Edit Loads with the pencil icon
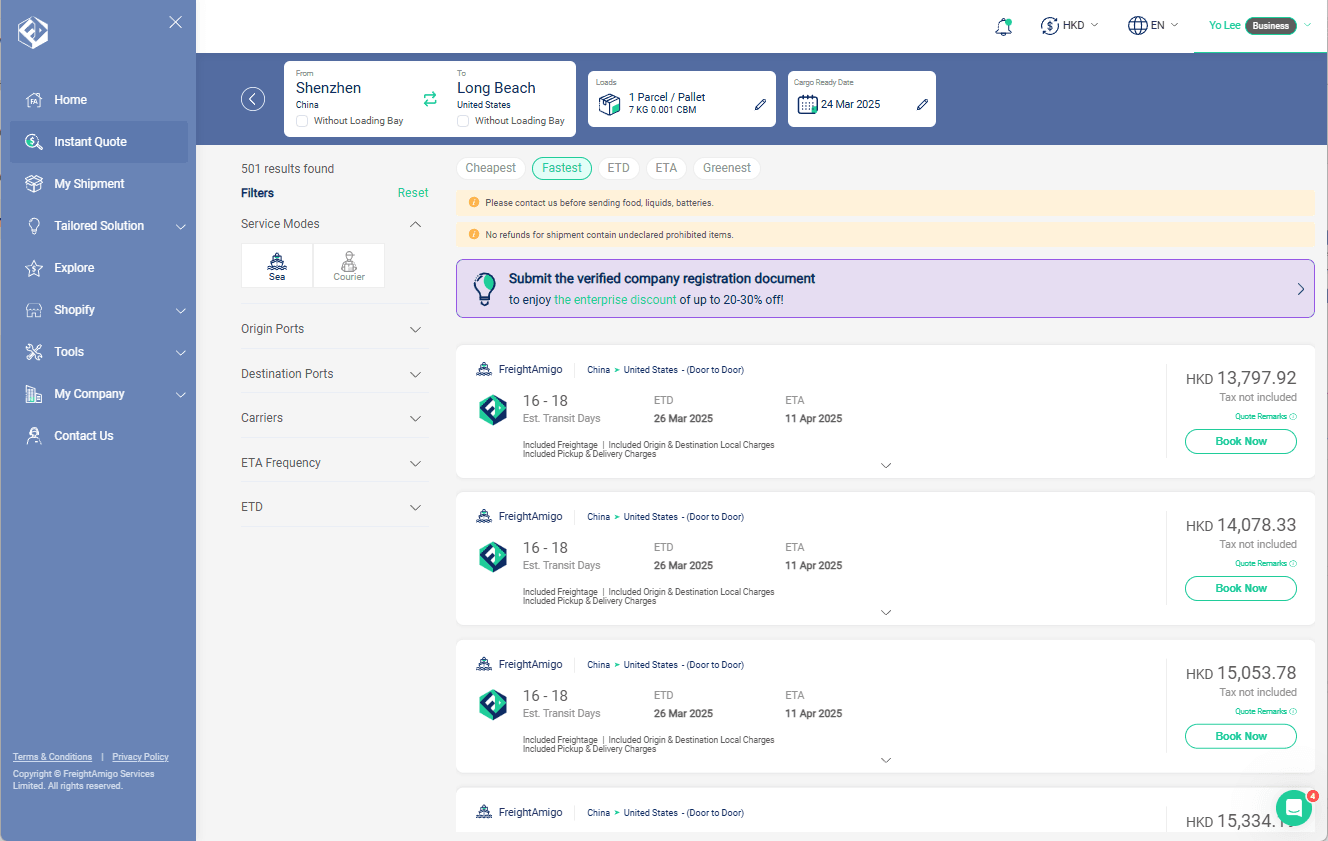Viewport: 1328px width, 841px height. pos(760,105)
